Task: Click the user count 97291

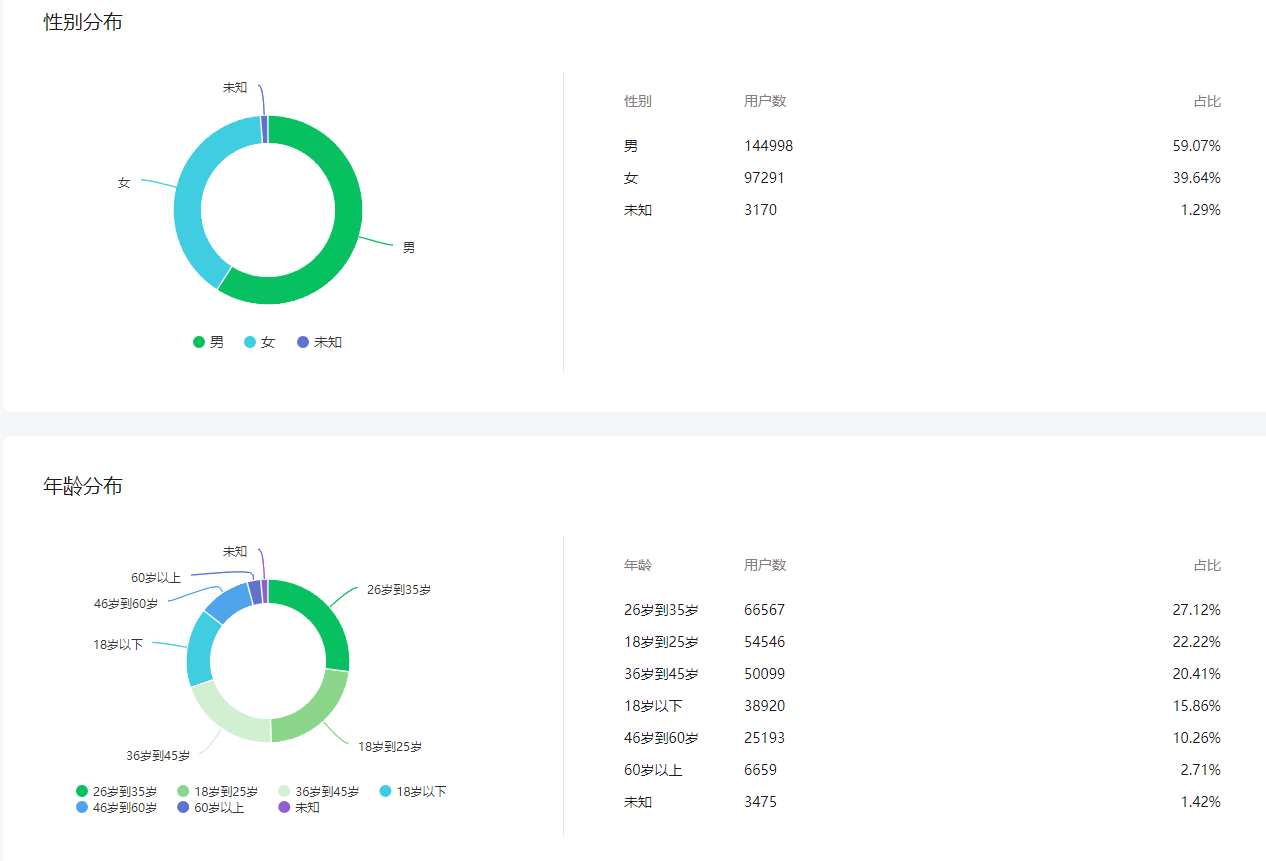Action: 764,178
